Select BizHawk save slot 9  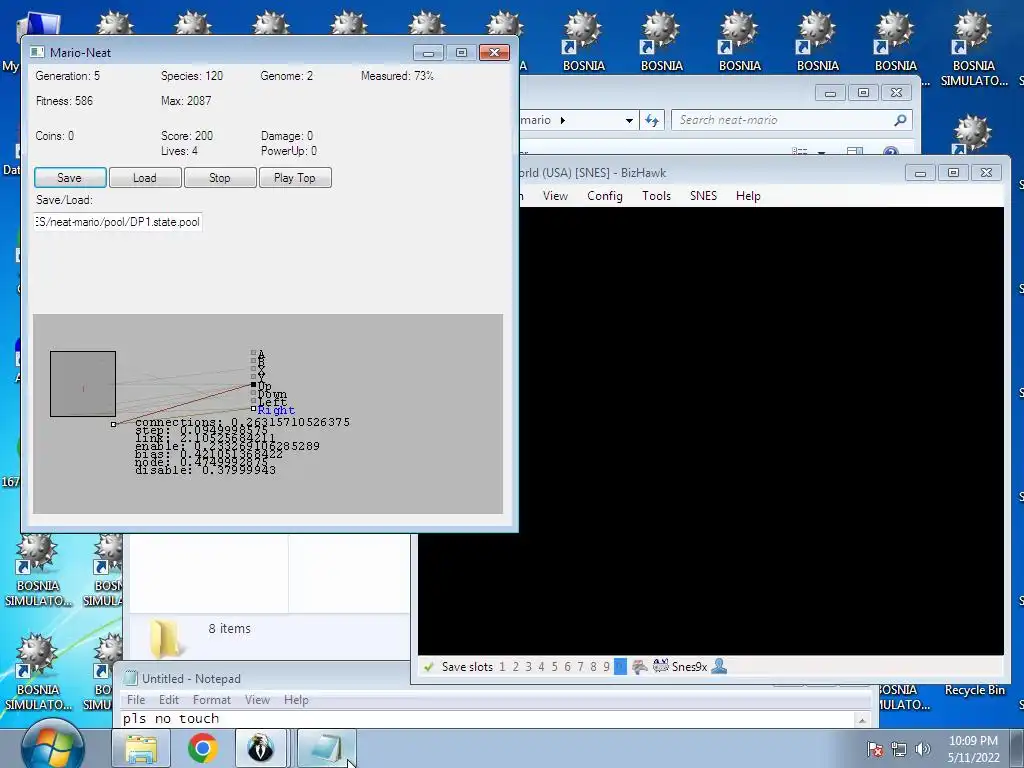click(607, 667)
